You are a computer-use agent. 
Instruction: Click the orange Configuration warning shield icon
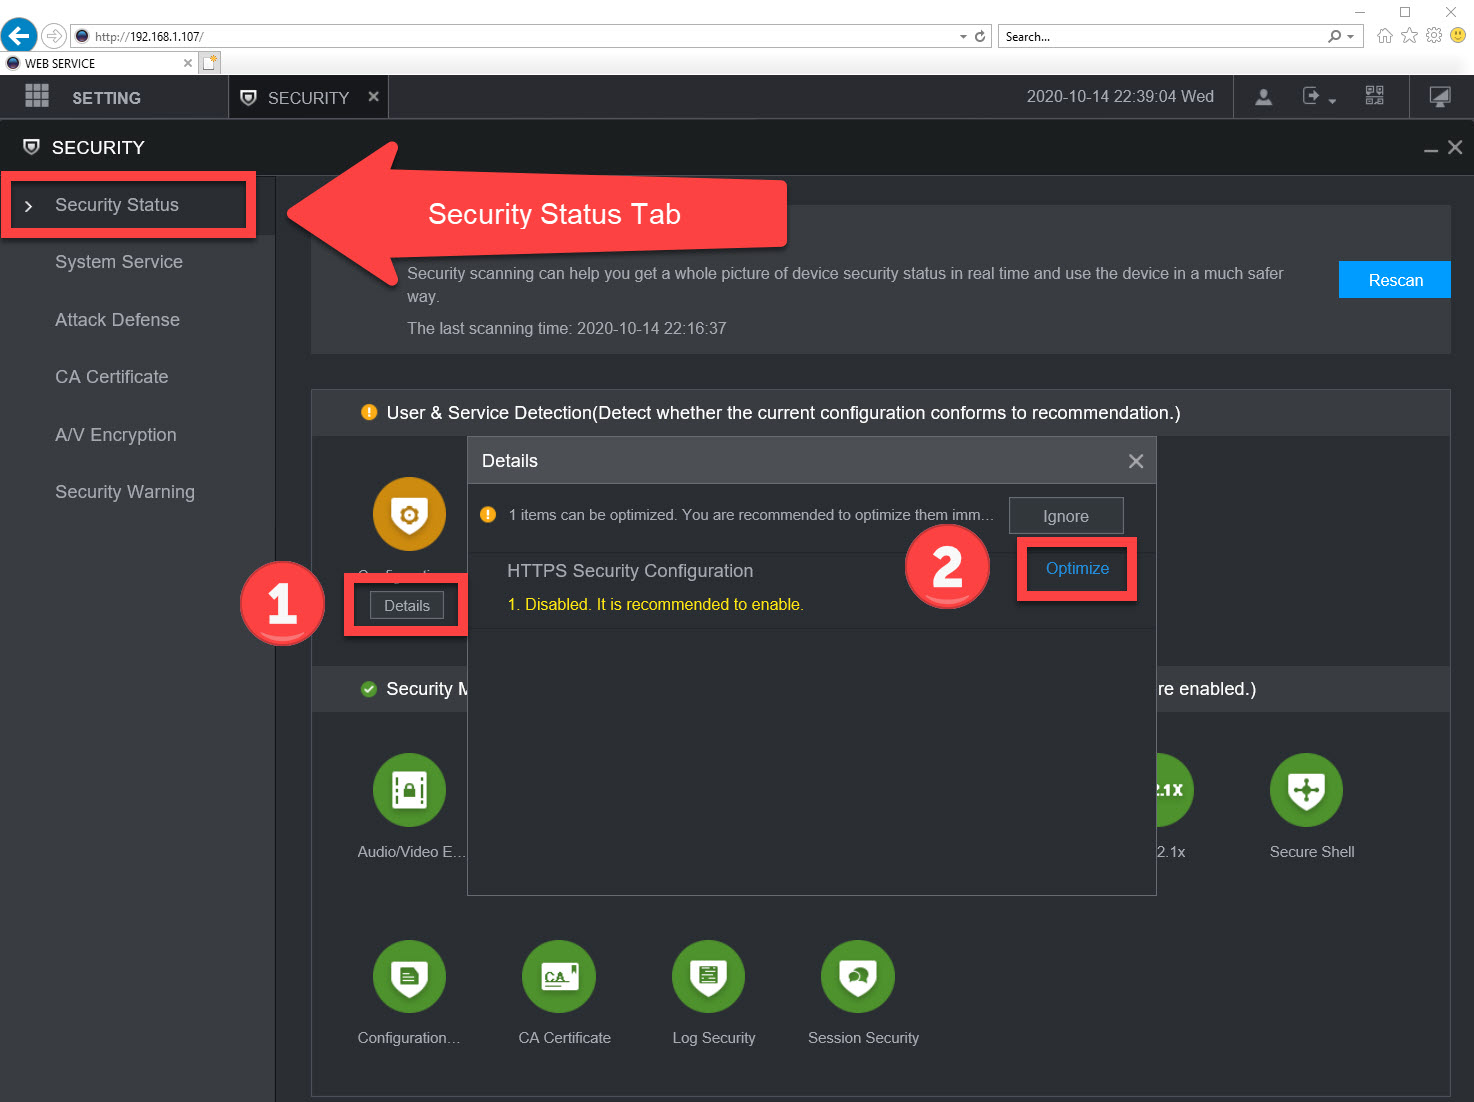409,514
